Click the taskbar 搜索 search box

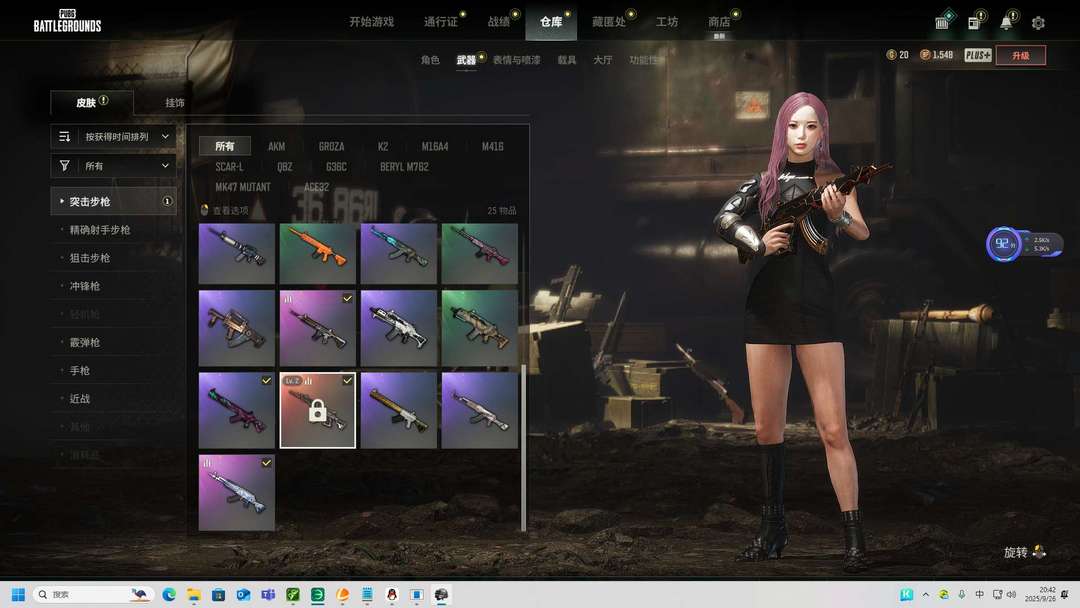[93, 594]
